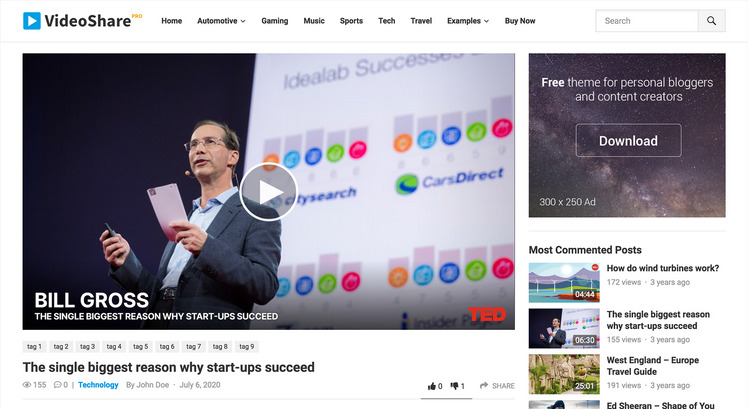Open the Gaming menu item
748x409 pixels.
(275, 21)
